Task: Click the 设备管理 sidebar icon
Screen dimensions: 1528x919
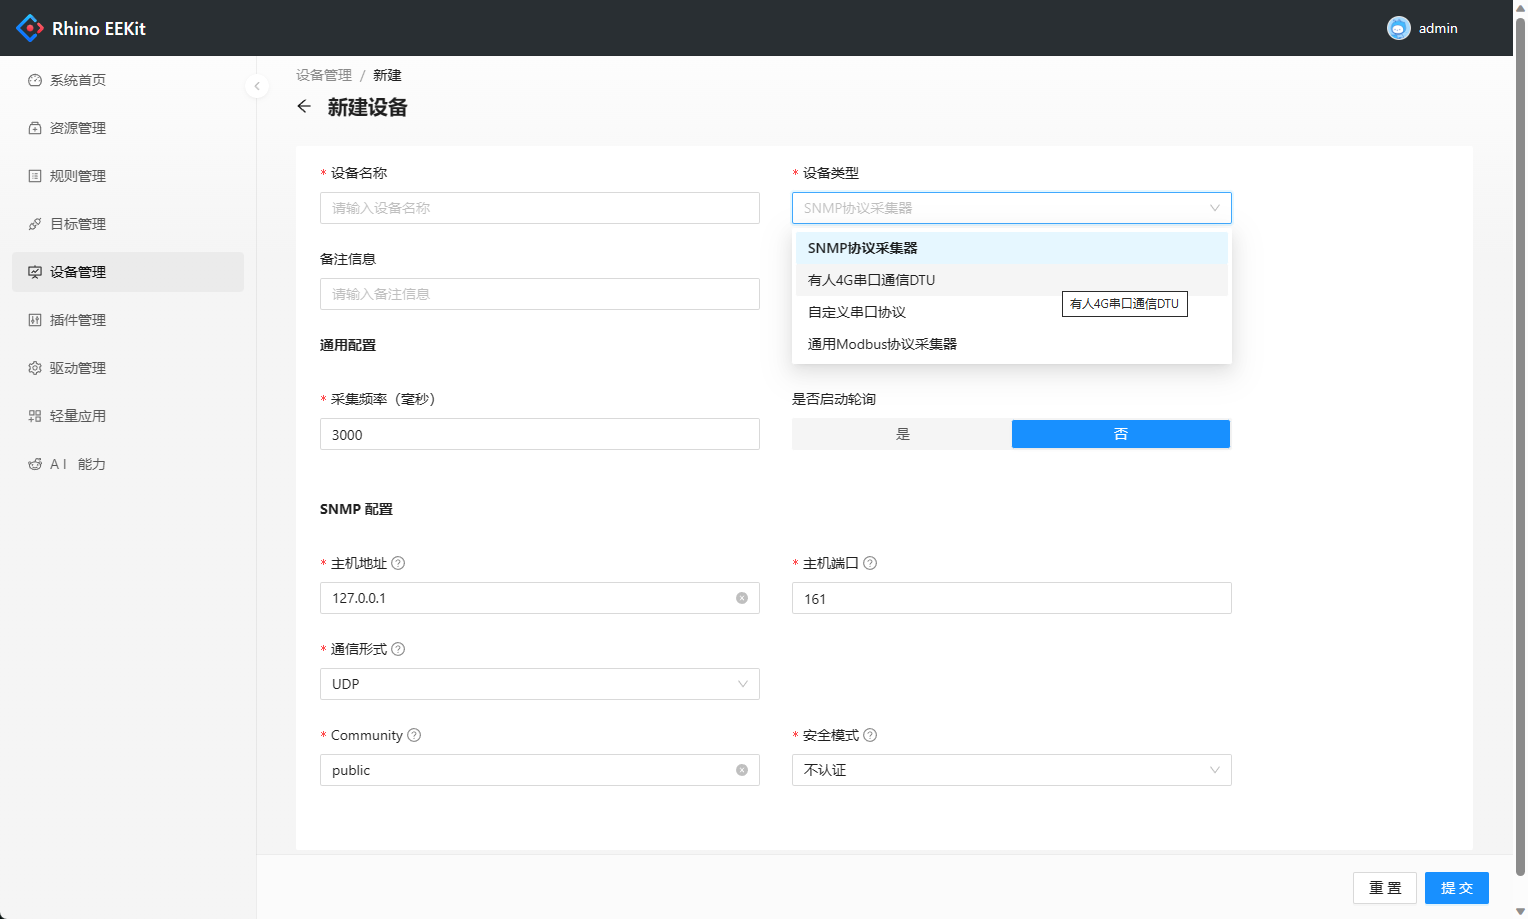Action: [35, 272]
